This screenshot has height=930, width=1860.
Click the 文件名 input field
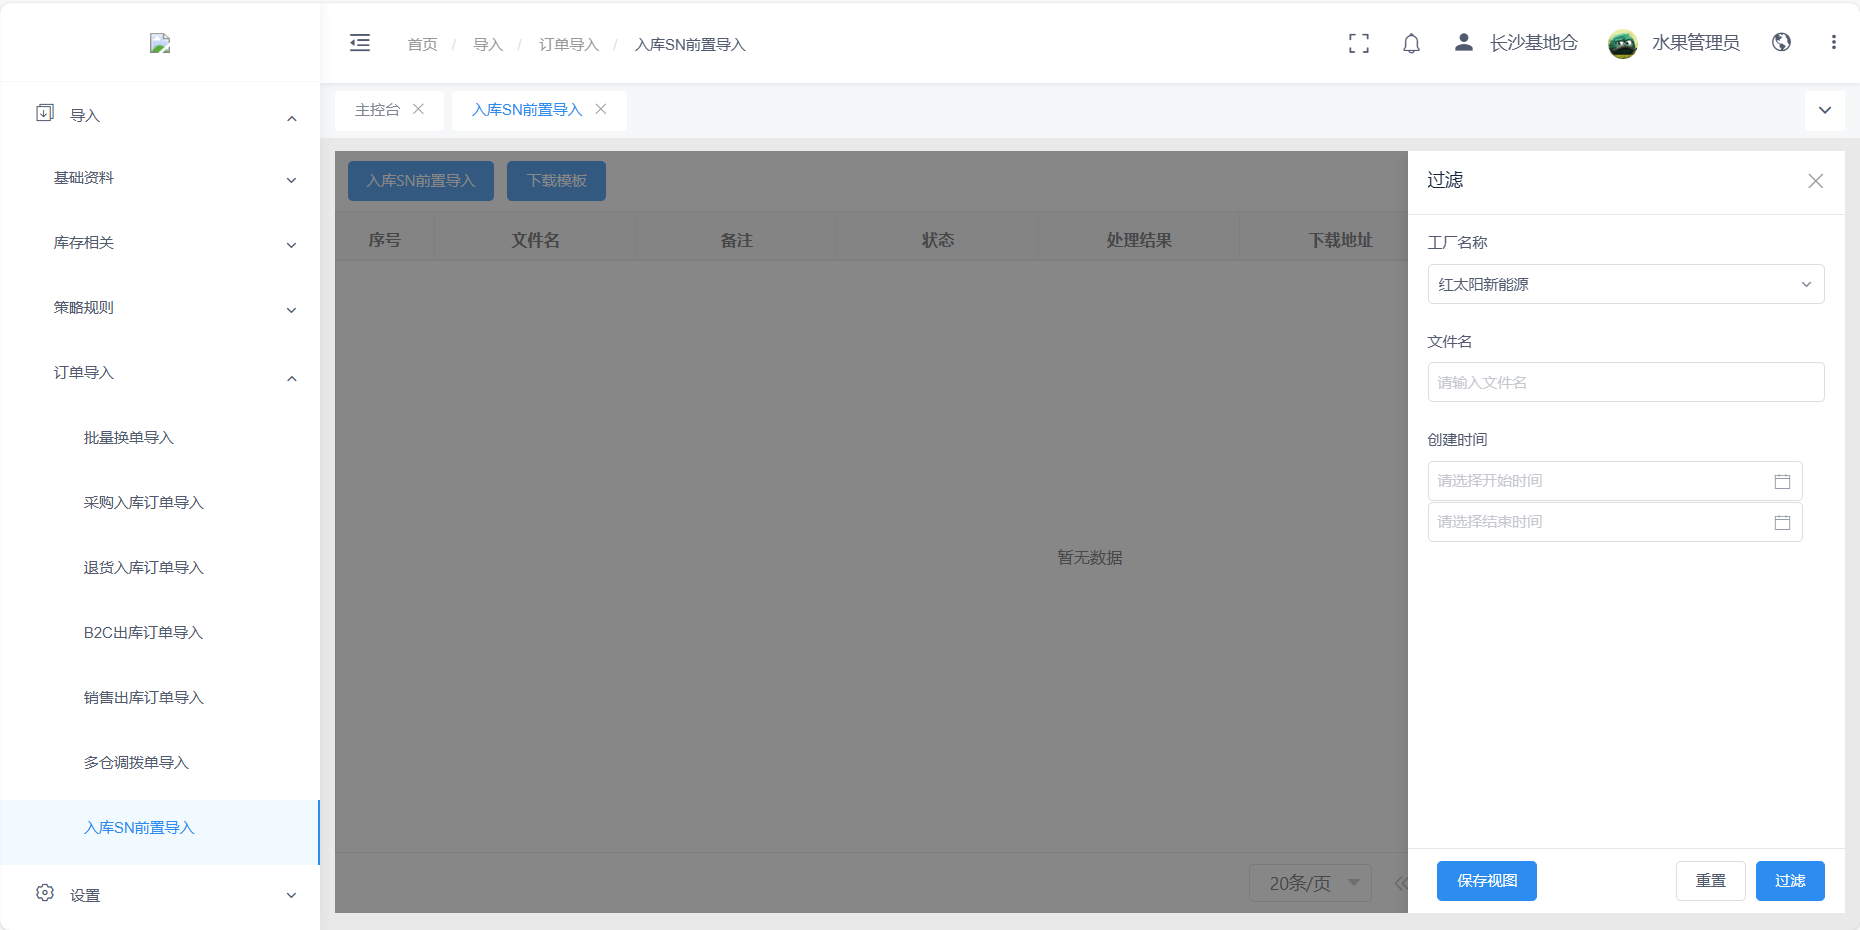(1626, 382)
